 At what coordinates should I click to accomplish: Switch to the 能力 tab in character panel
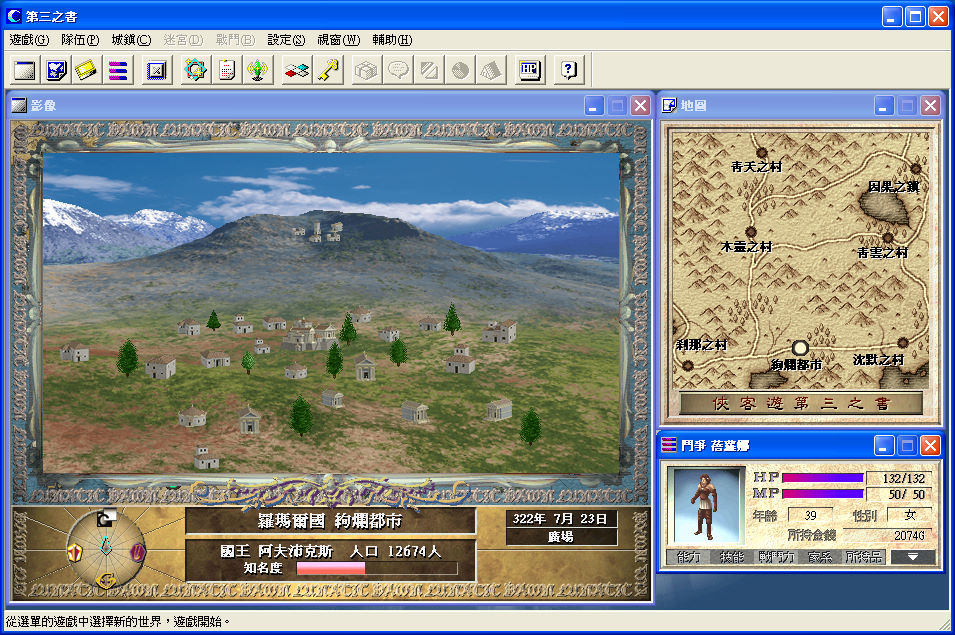[689, 557]
